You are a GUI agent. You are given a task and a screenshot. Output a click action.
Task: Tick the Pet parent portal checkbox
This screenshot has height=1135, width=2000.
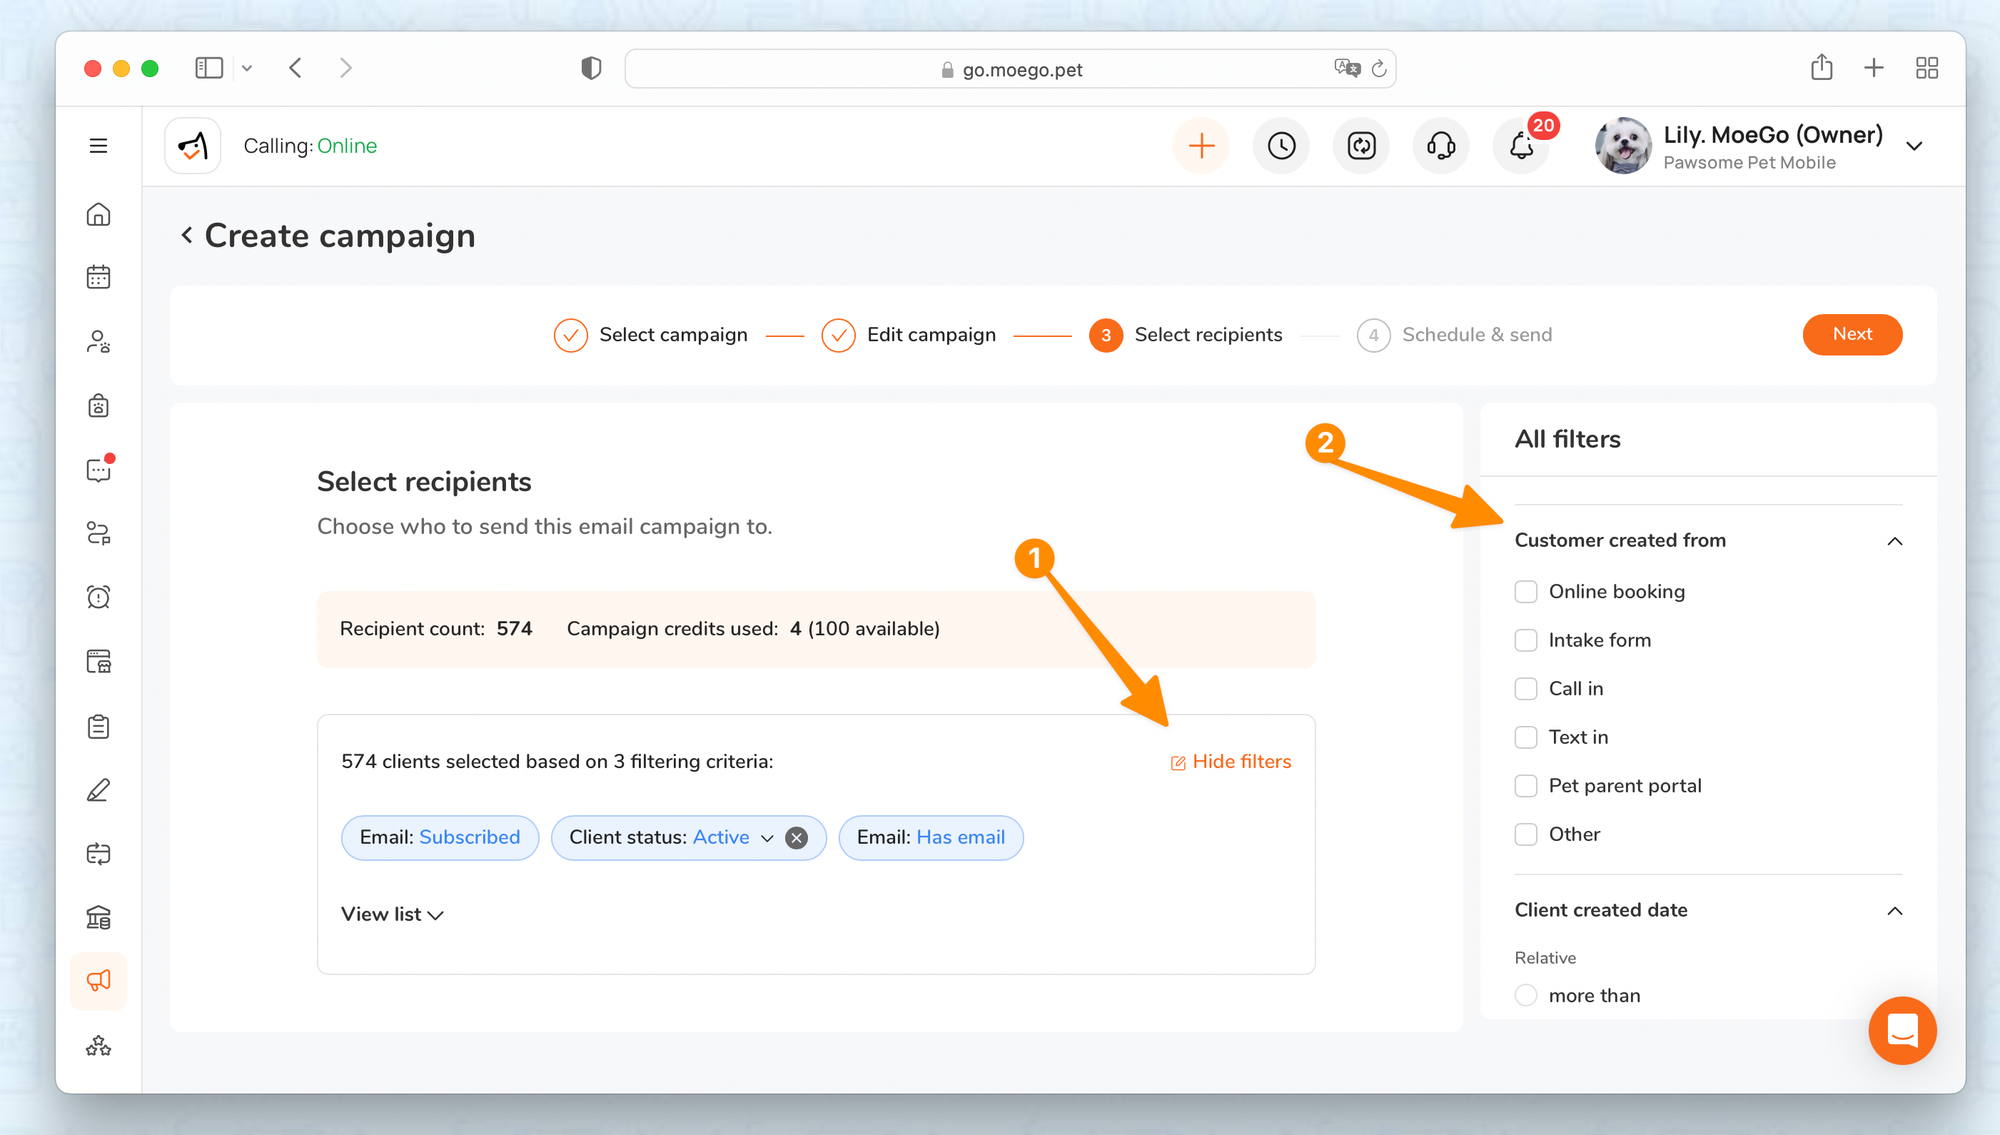click(x=1526, y=786)
